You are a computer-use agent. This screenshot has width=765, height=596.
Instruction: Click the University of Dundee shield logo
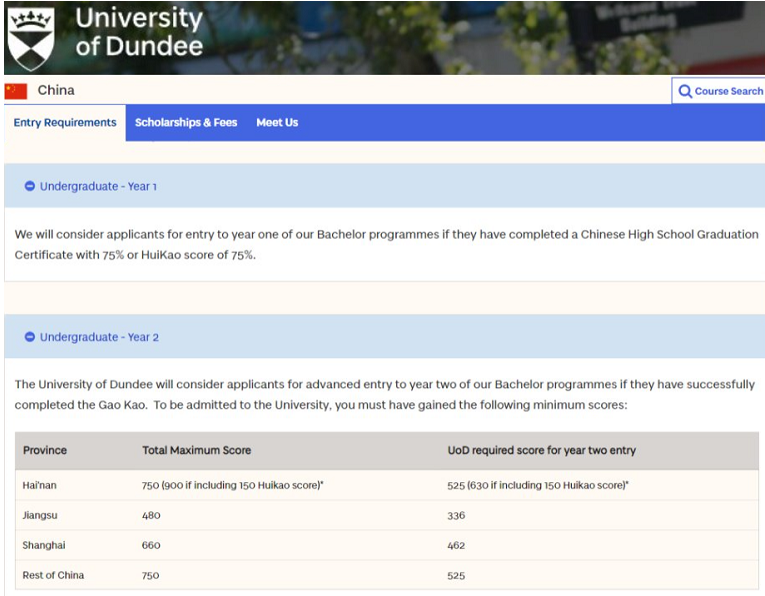[32, 39]
